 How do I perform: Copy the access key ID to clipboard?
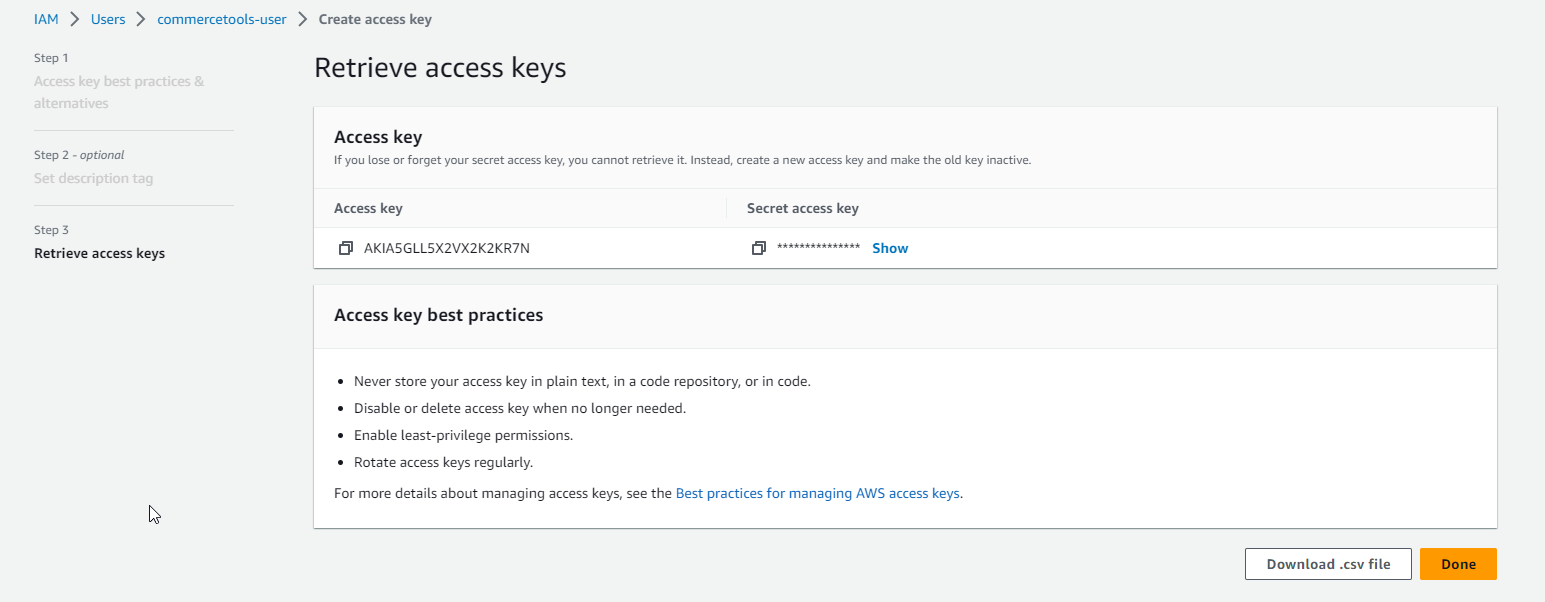coord(346,248)
